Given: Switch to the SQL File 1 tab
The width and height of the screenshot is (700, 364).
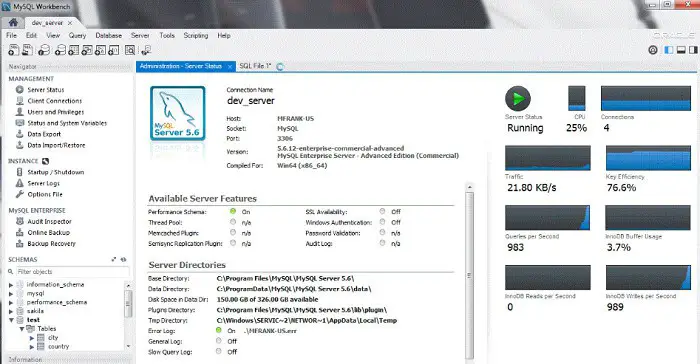Looking at the screenshot, I should point(255,66).
